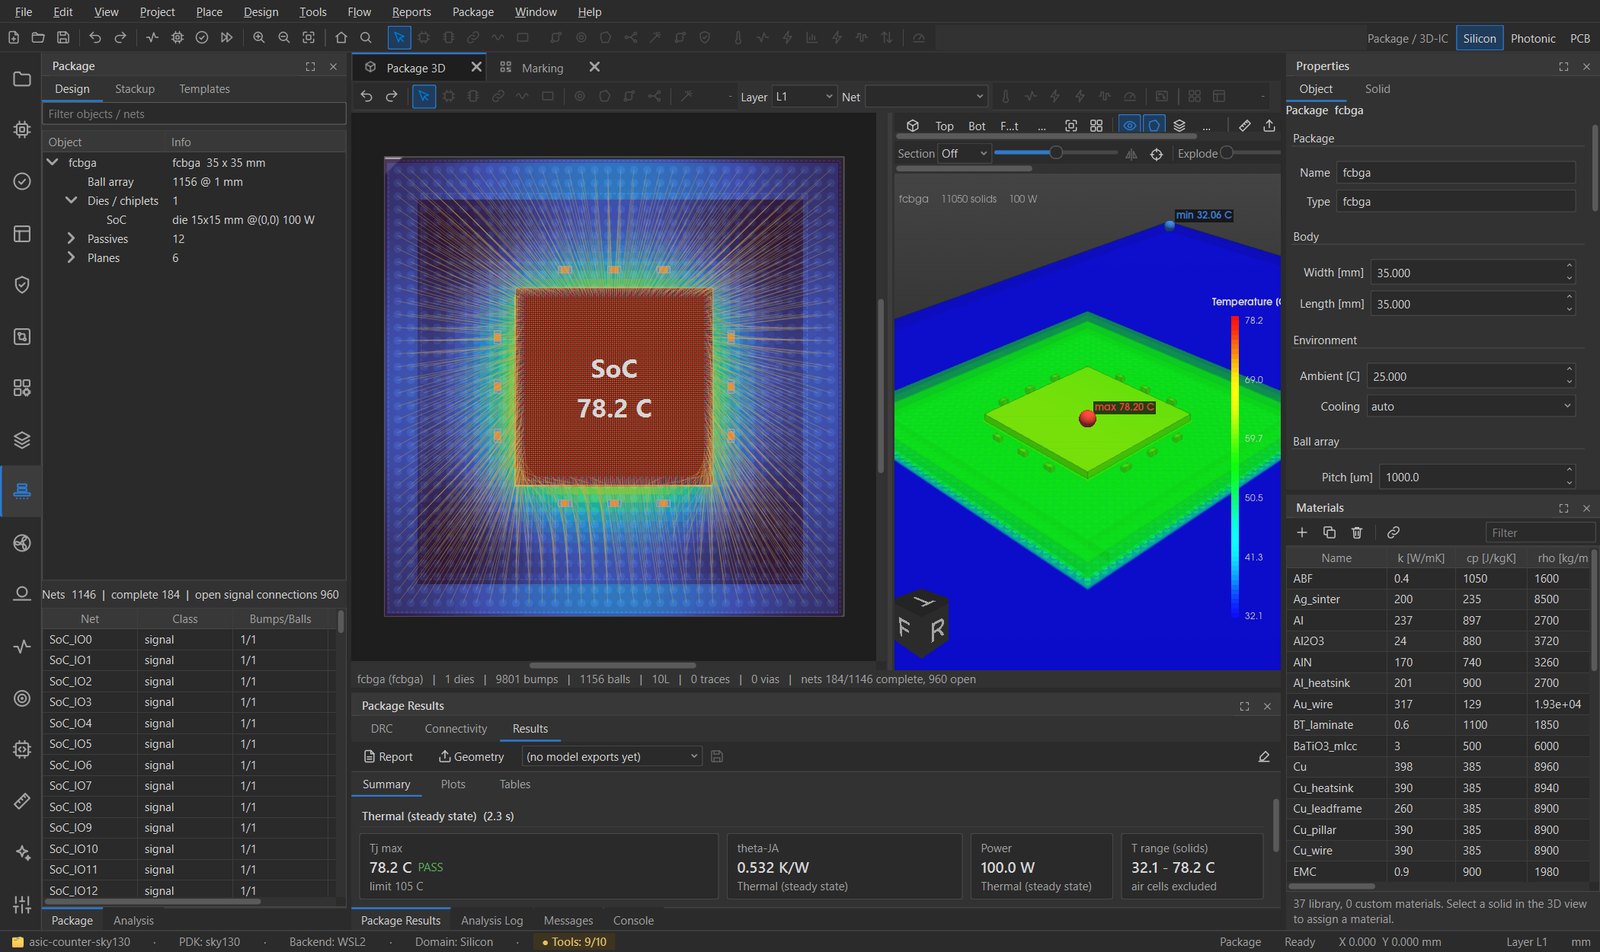The image size is (1600, 952).
Task: Switch domain to PCB
Action: click(1580, 38)
